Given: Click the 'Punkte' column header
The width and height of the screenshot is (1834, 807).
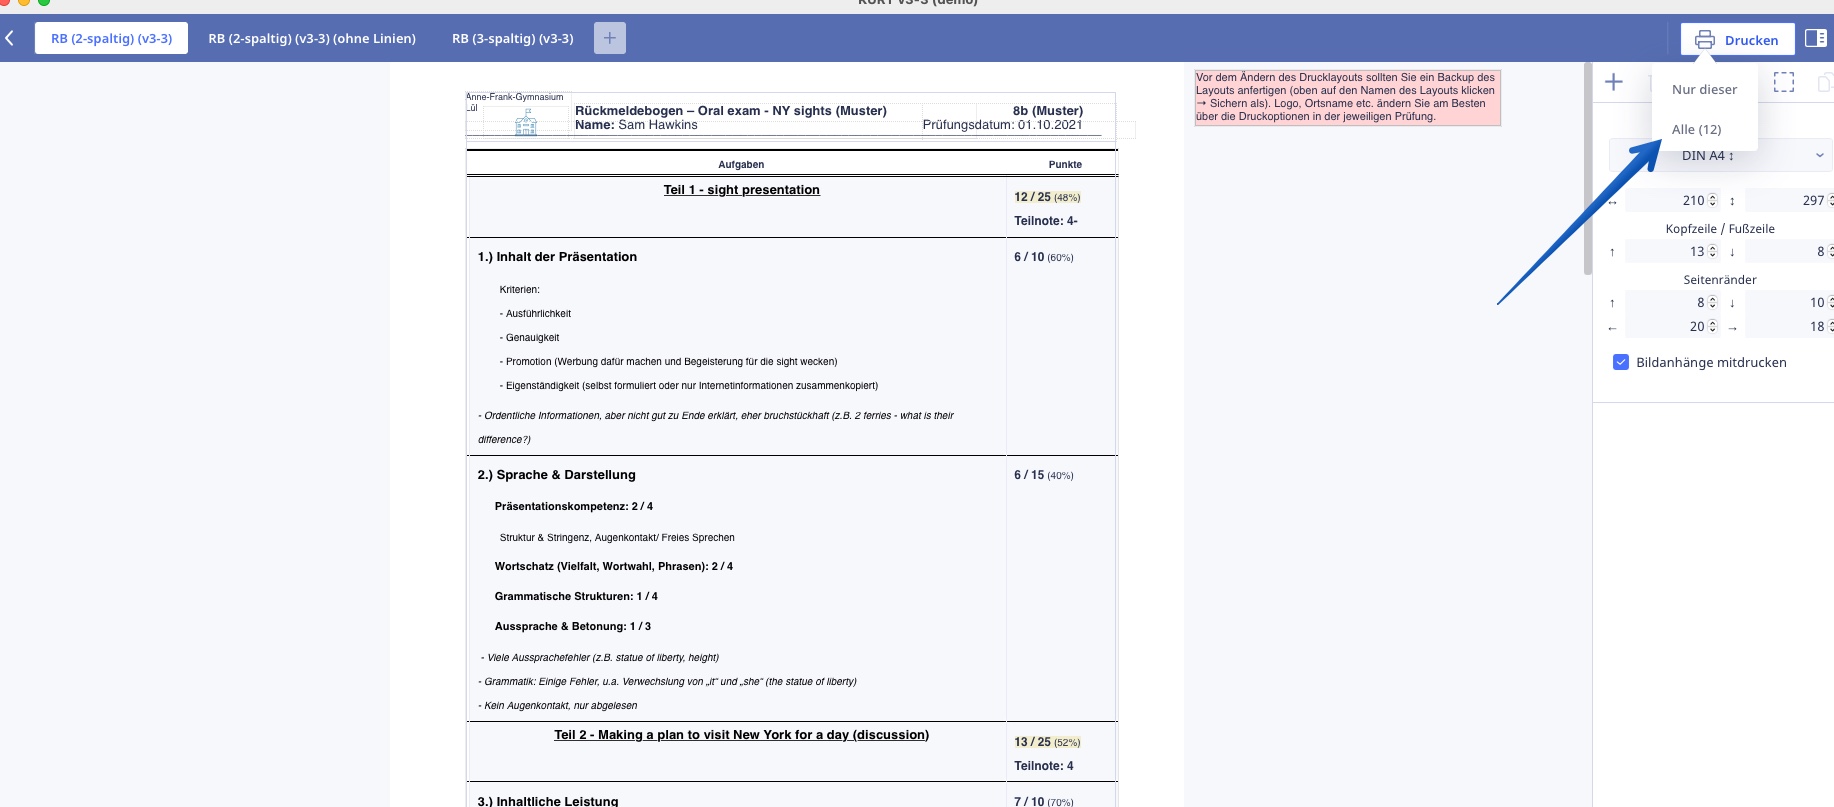Looking at the screenshot, I should 1065,164.
